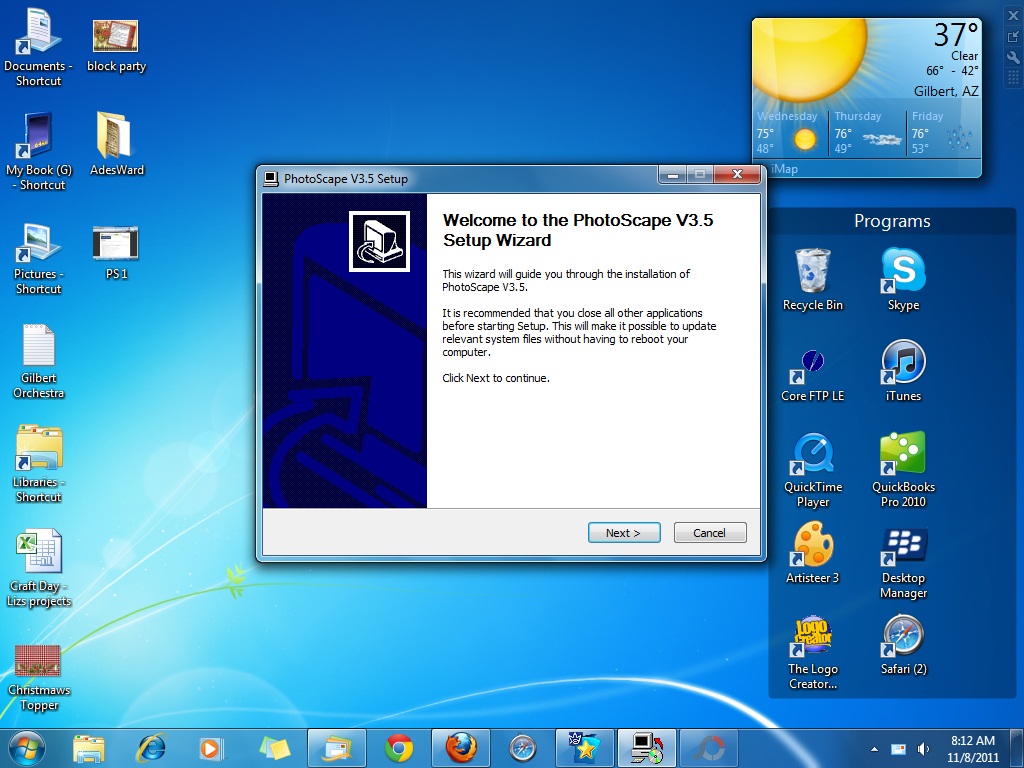Cancel the PhotoScape V3.5 Setup
This screenshot has width=1024, height=768.
point(709,532)
